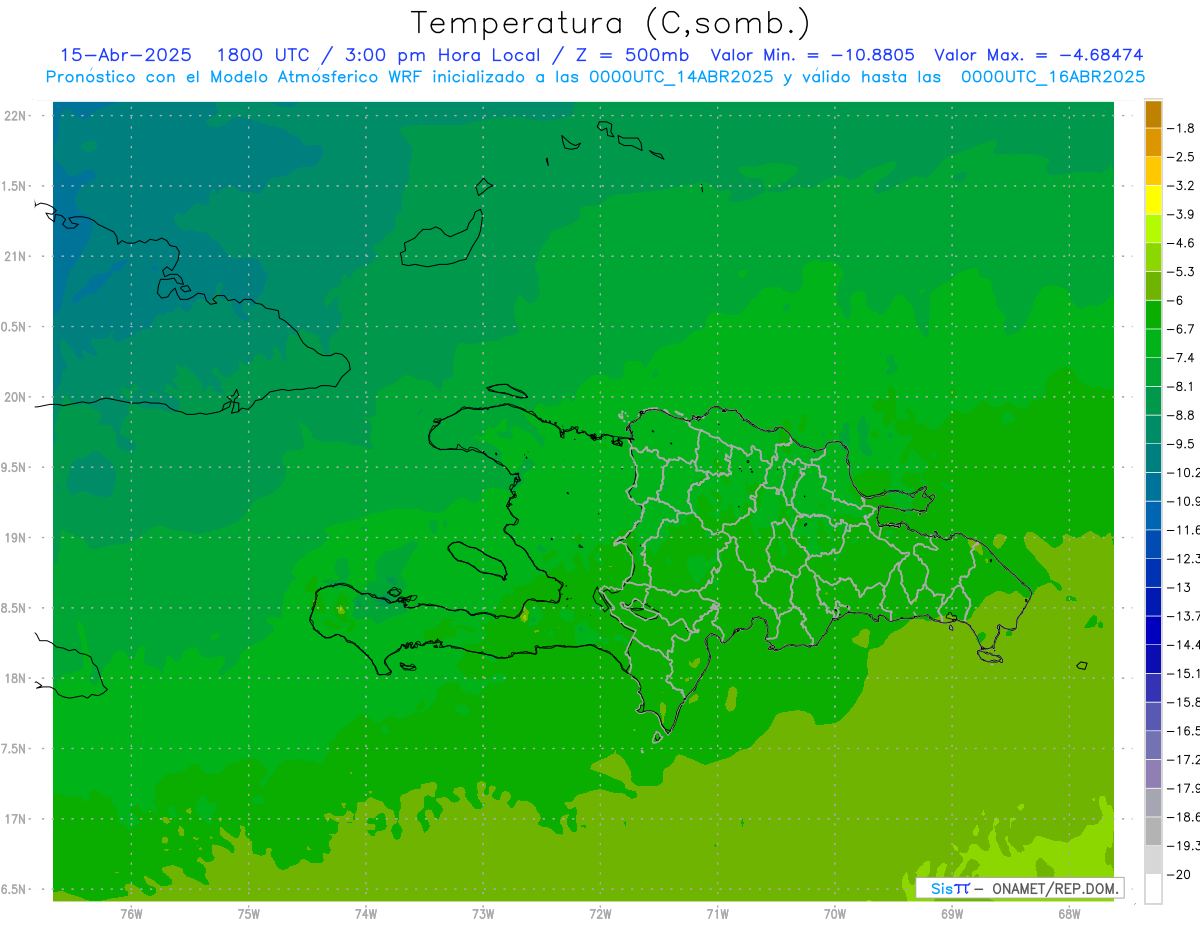Screen dimensions: 1200x927
Task: Pick the brown-orange swatch above -1.8
Action: 1153,115
